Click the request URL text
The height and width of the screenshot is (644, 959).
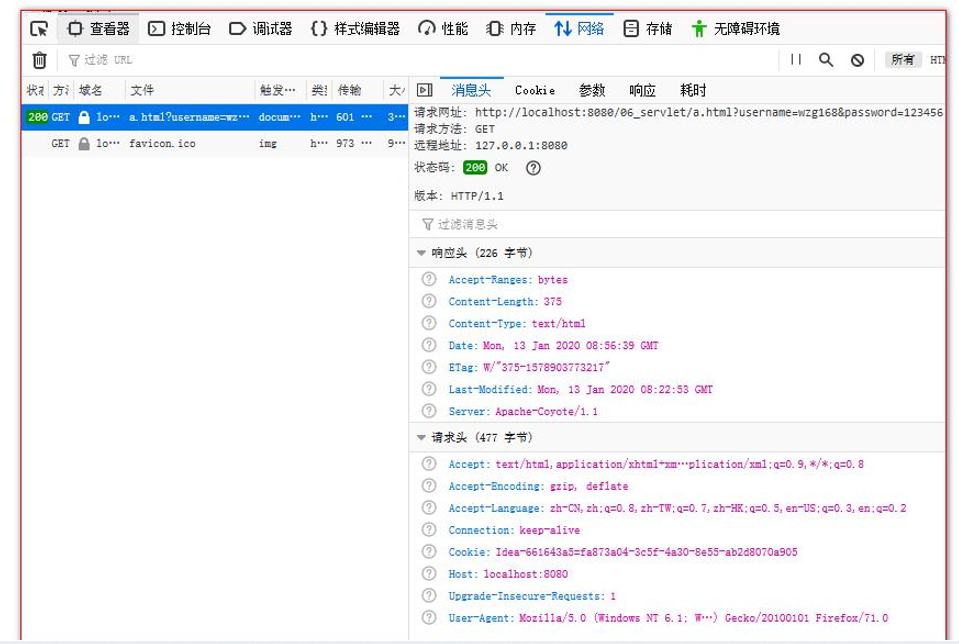(709, 113)
